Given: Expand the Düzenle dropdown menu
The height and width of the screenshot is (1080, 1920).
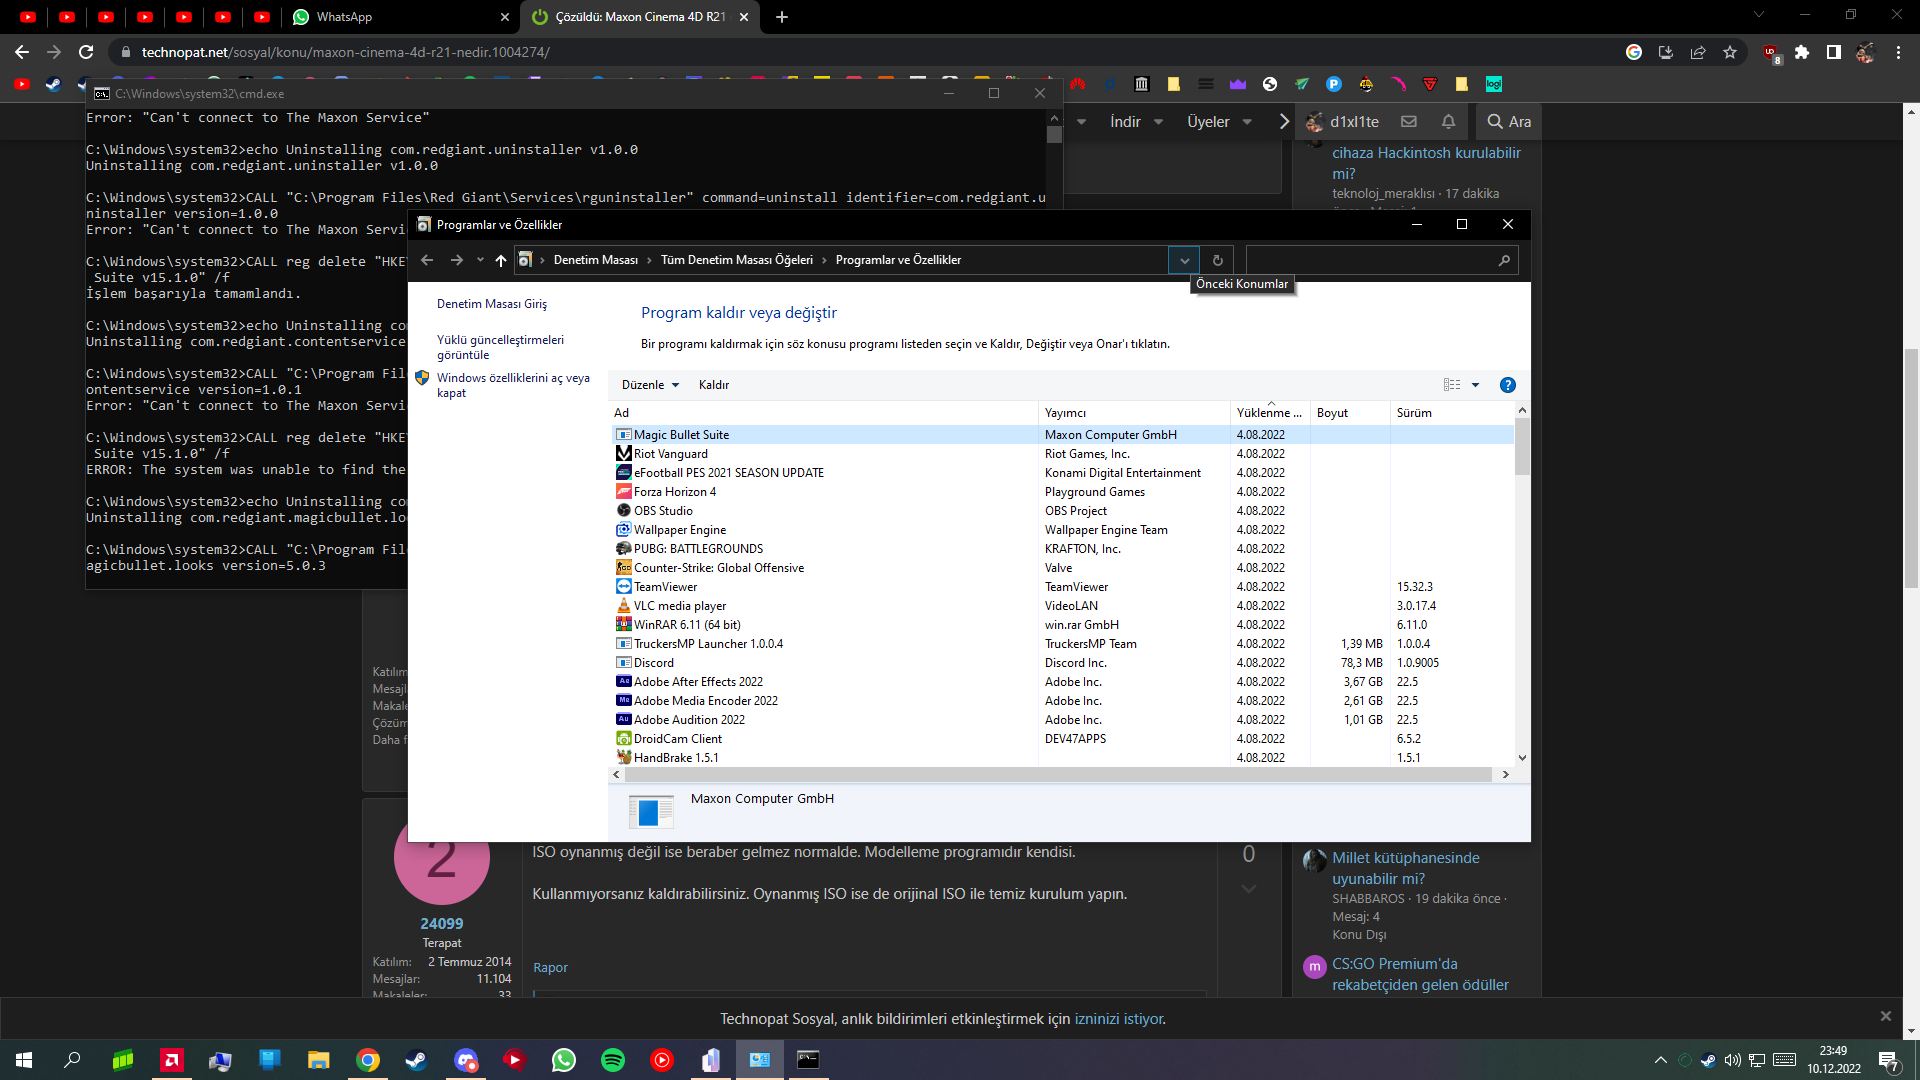Looking at the screenshot, I should click(650, 385).
